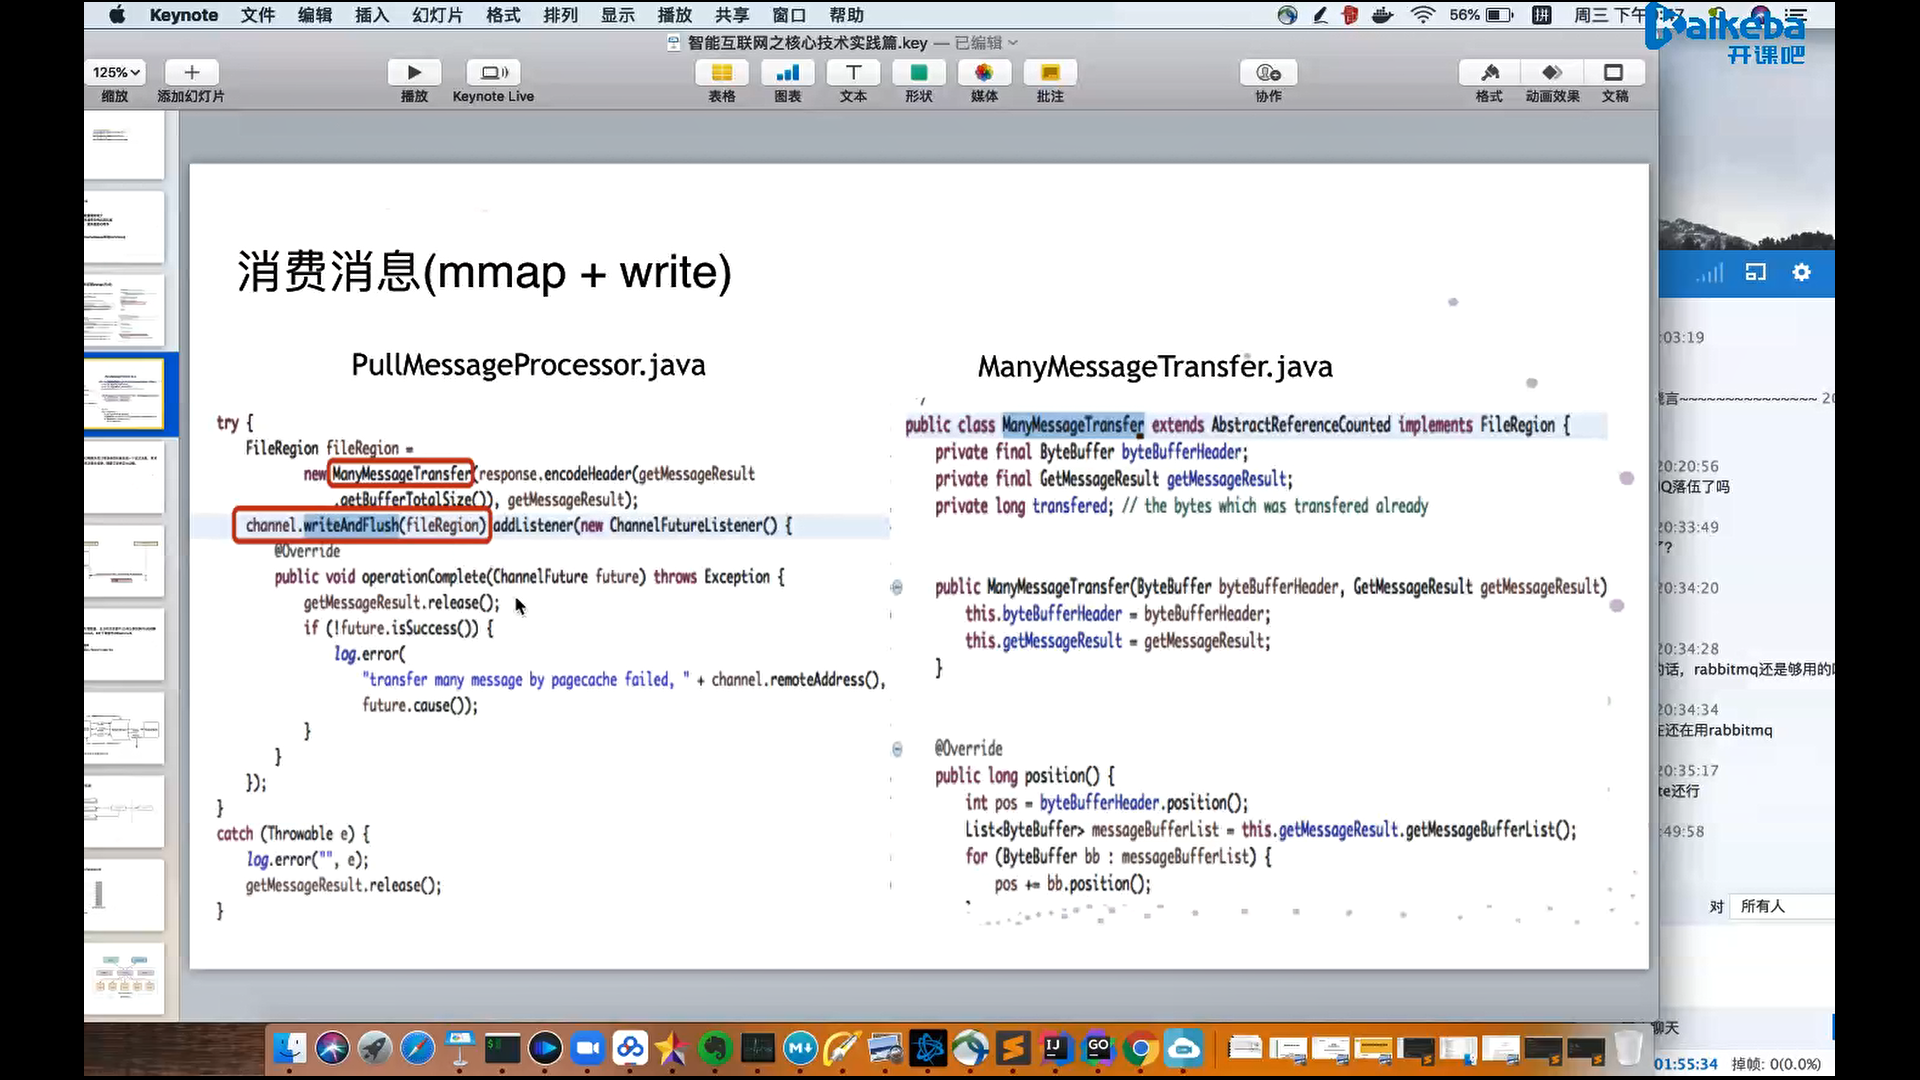Image resolution: width=1920 pixels, height=1080 pixels.
Task: Add a comment with the yellow Comment icon
Action: [1049, 73]
